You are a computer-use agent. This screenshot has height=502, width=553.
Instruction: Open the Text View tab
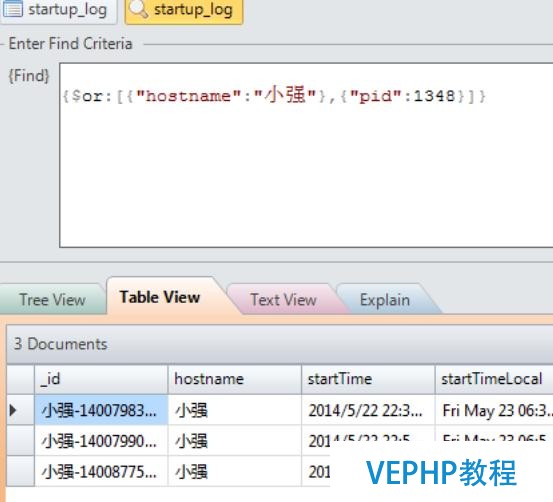(284, 300)
